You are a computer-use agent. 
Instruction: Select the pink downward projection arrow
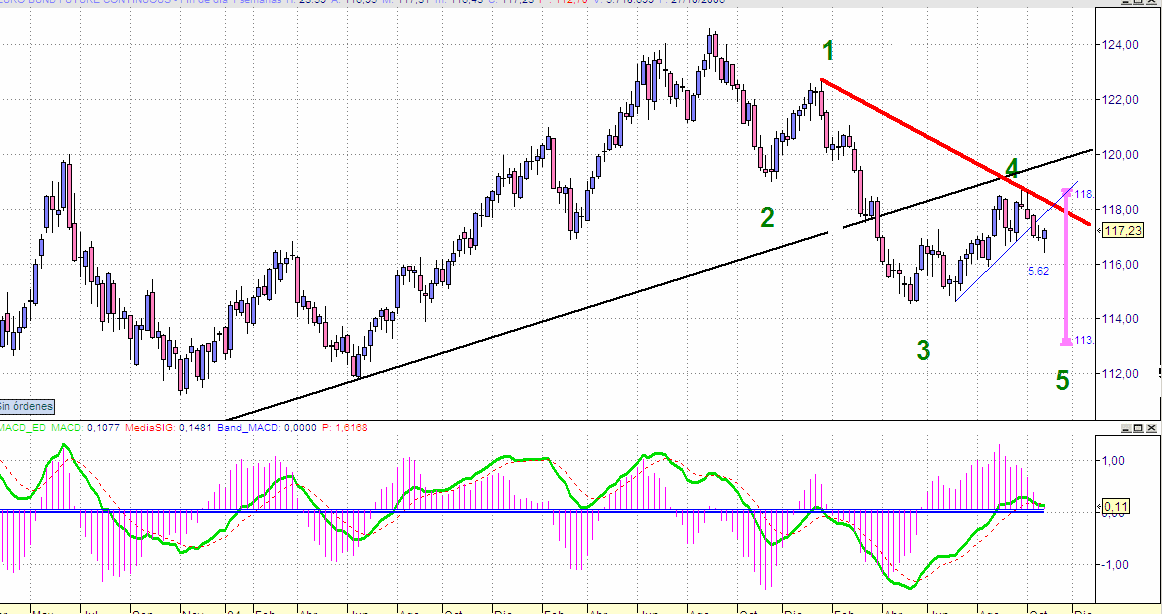tap(1066, 267)
